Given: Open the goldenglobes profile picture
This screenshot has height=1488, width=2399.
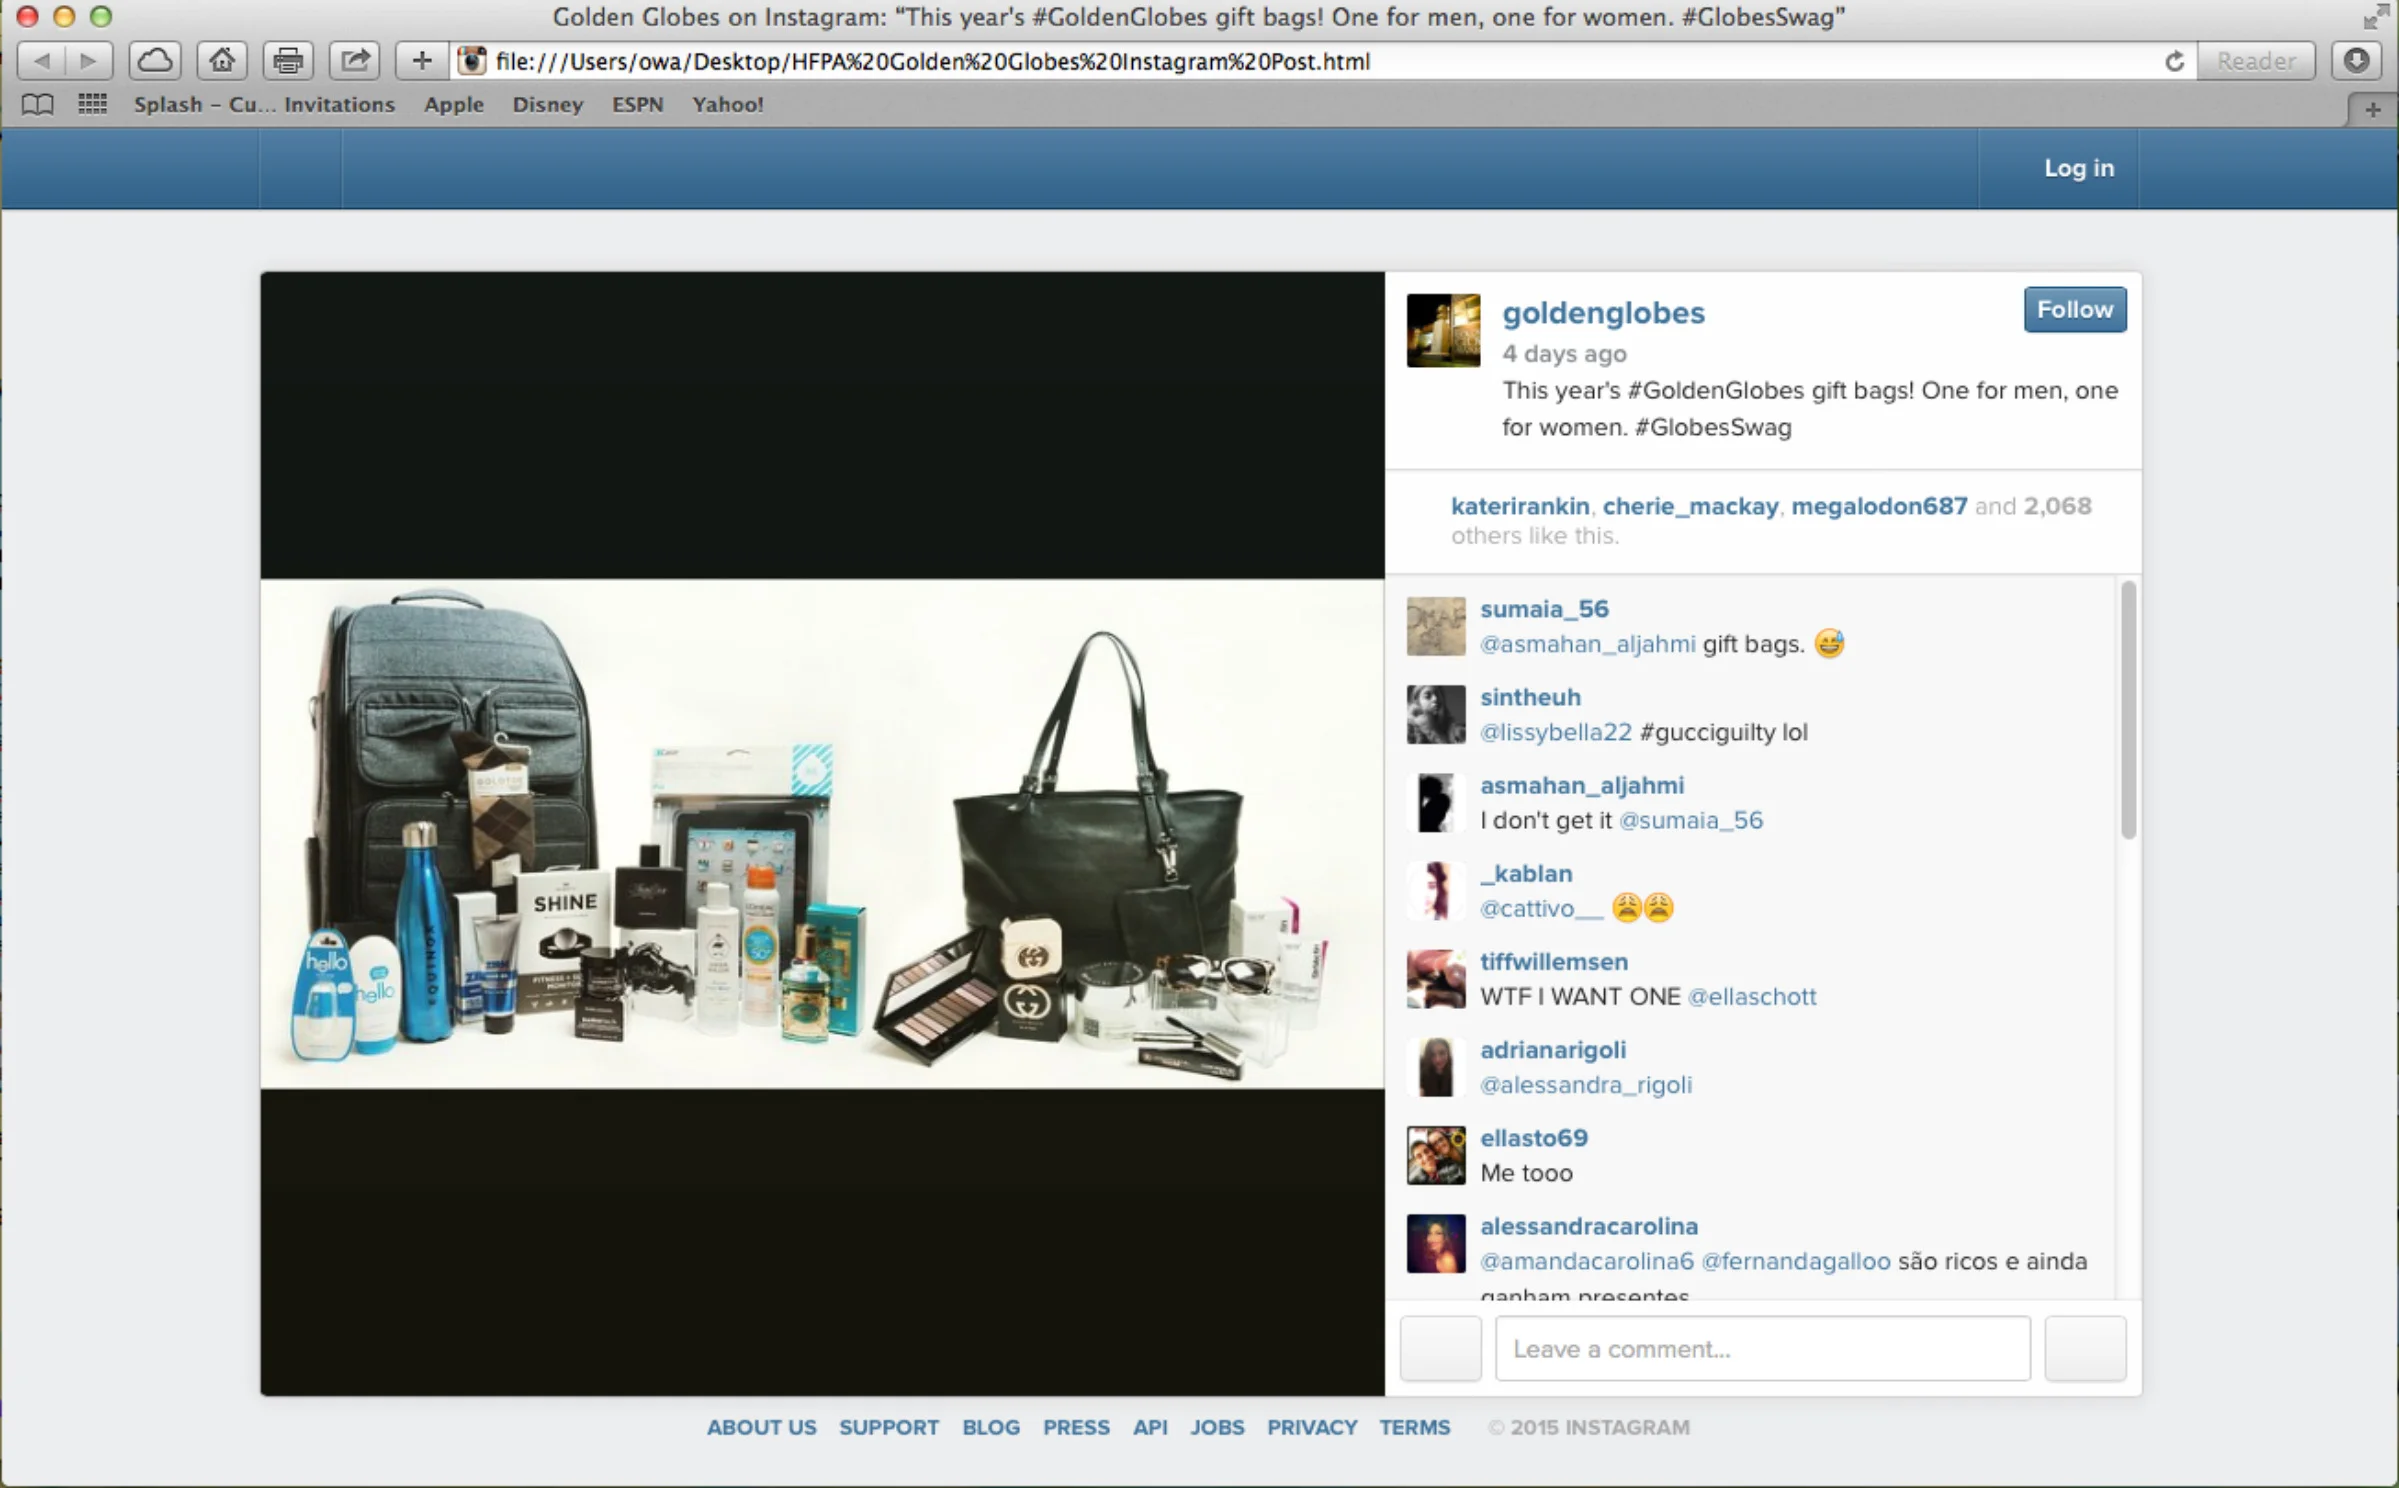Looking at the screenshot, I should (1443, 330).
